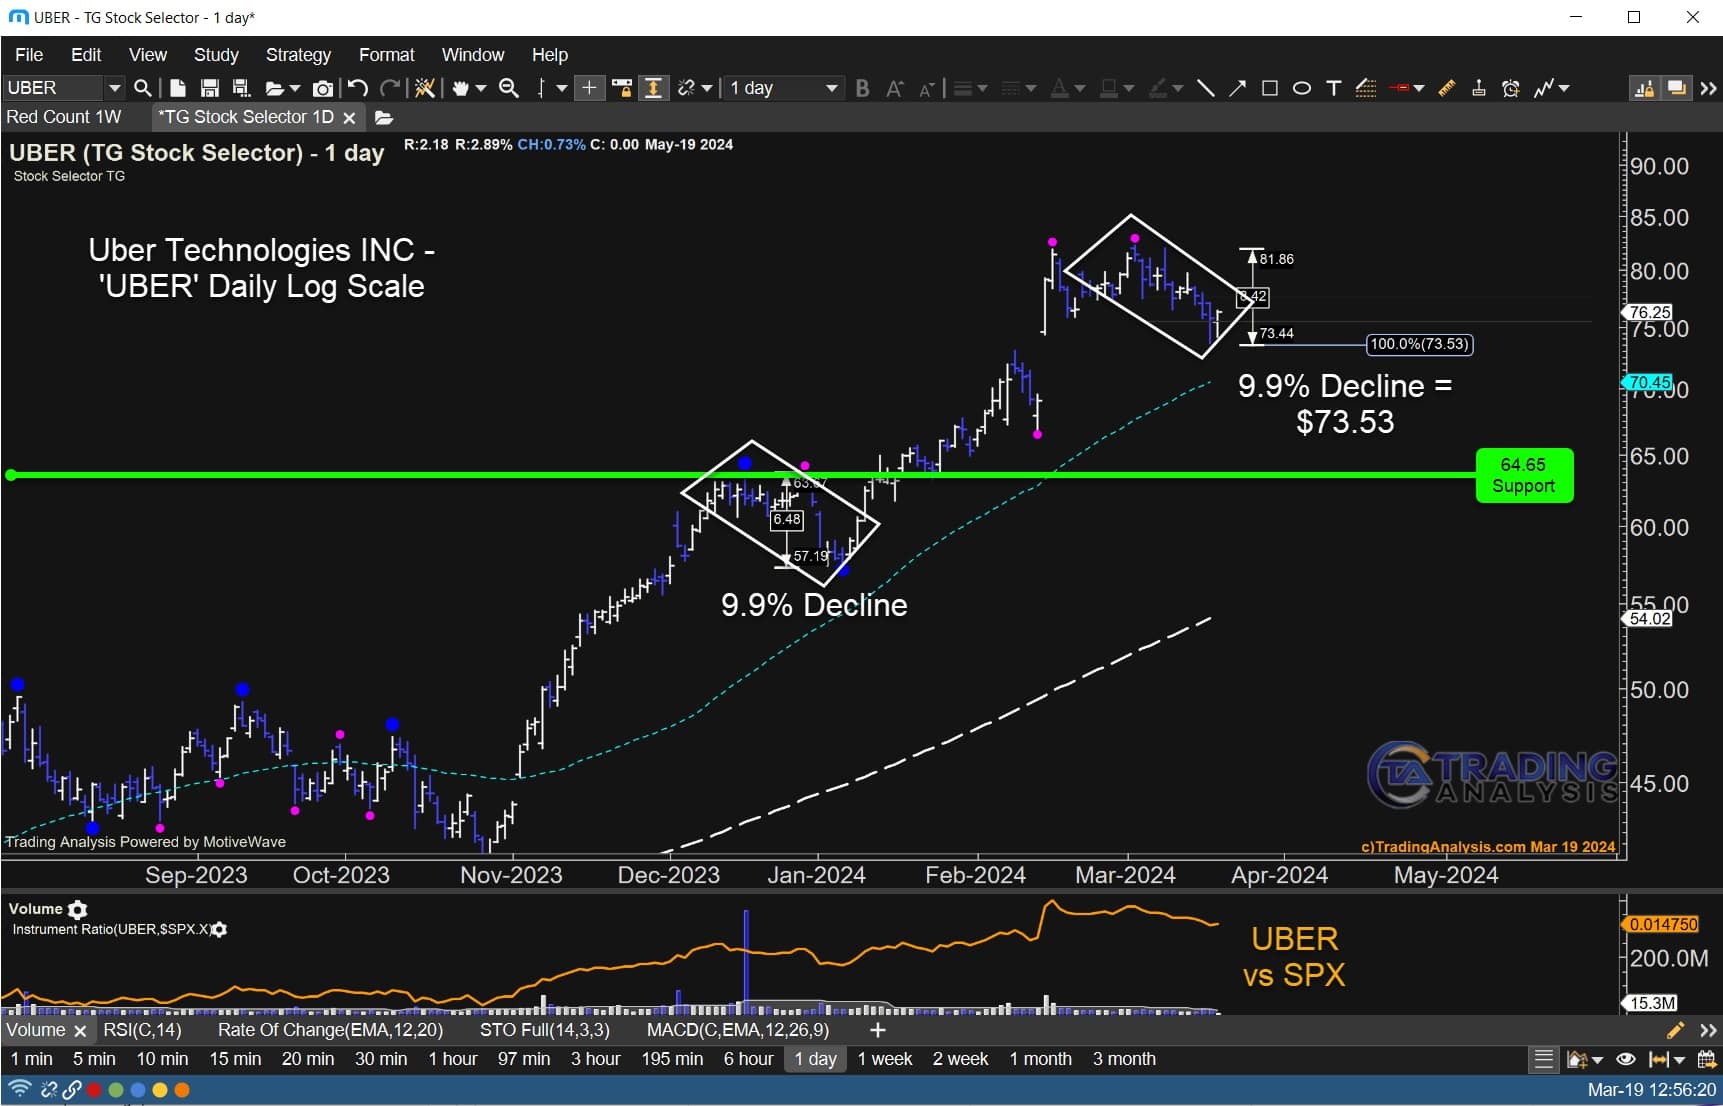Toggle the auto-fit vertical scale icon
Screen dimensions: 1723x1106
coord(653,88)
